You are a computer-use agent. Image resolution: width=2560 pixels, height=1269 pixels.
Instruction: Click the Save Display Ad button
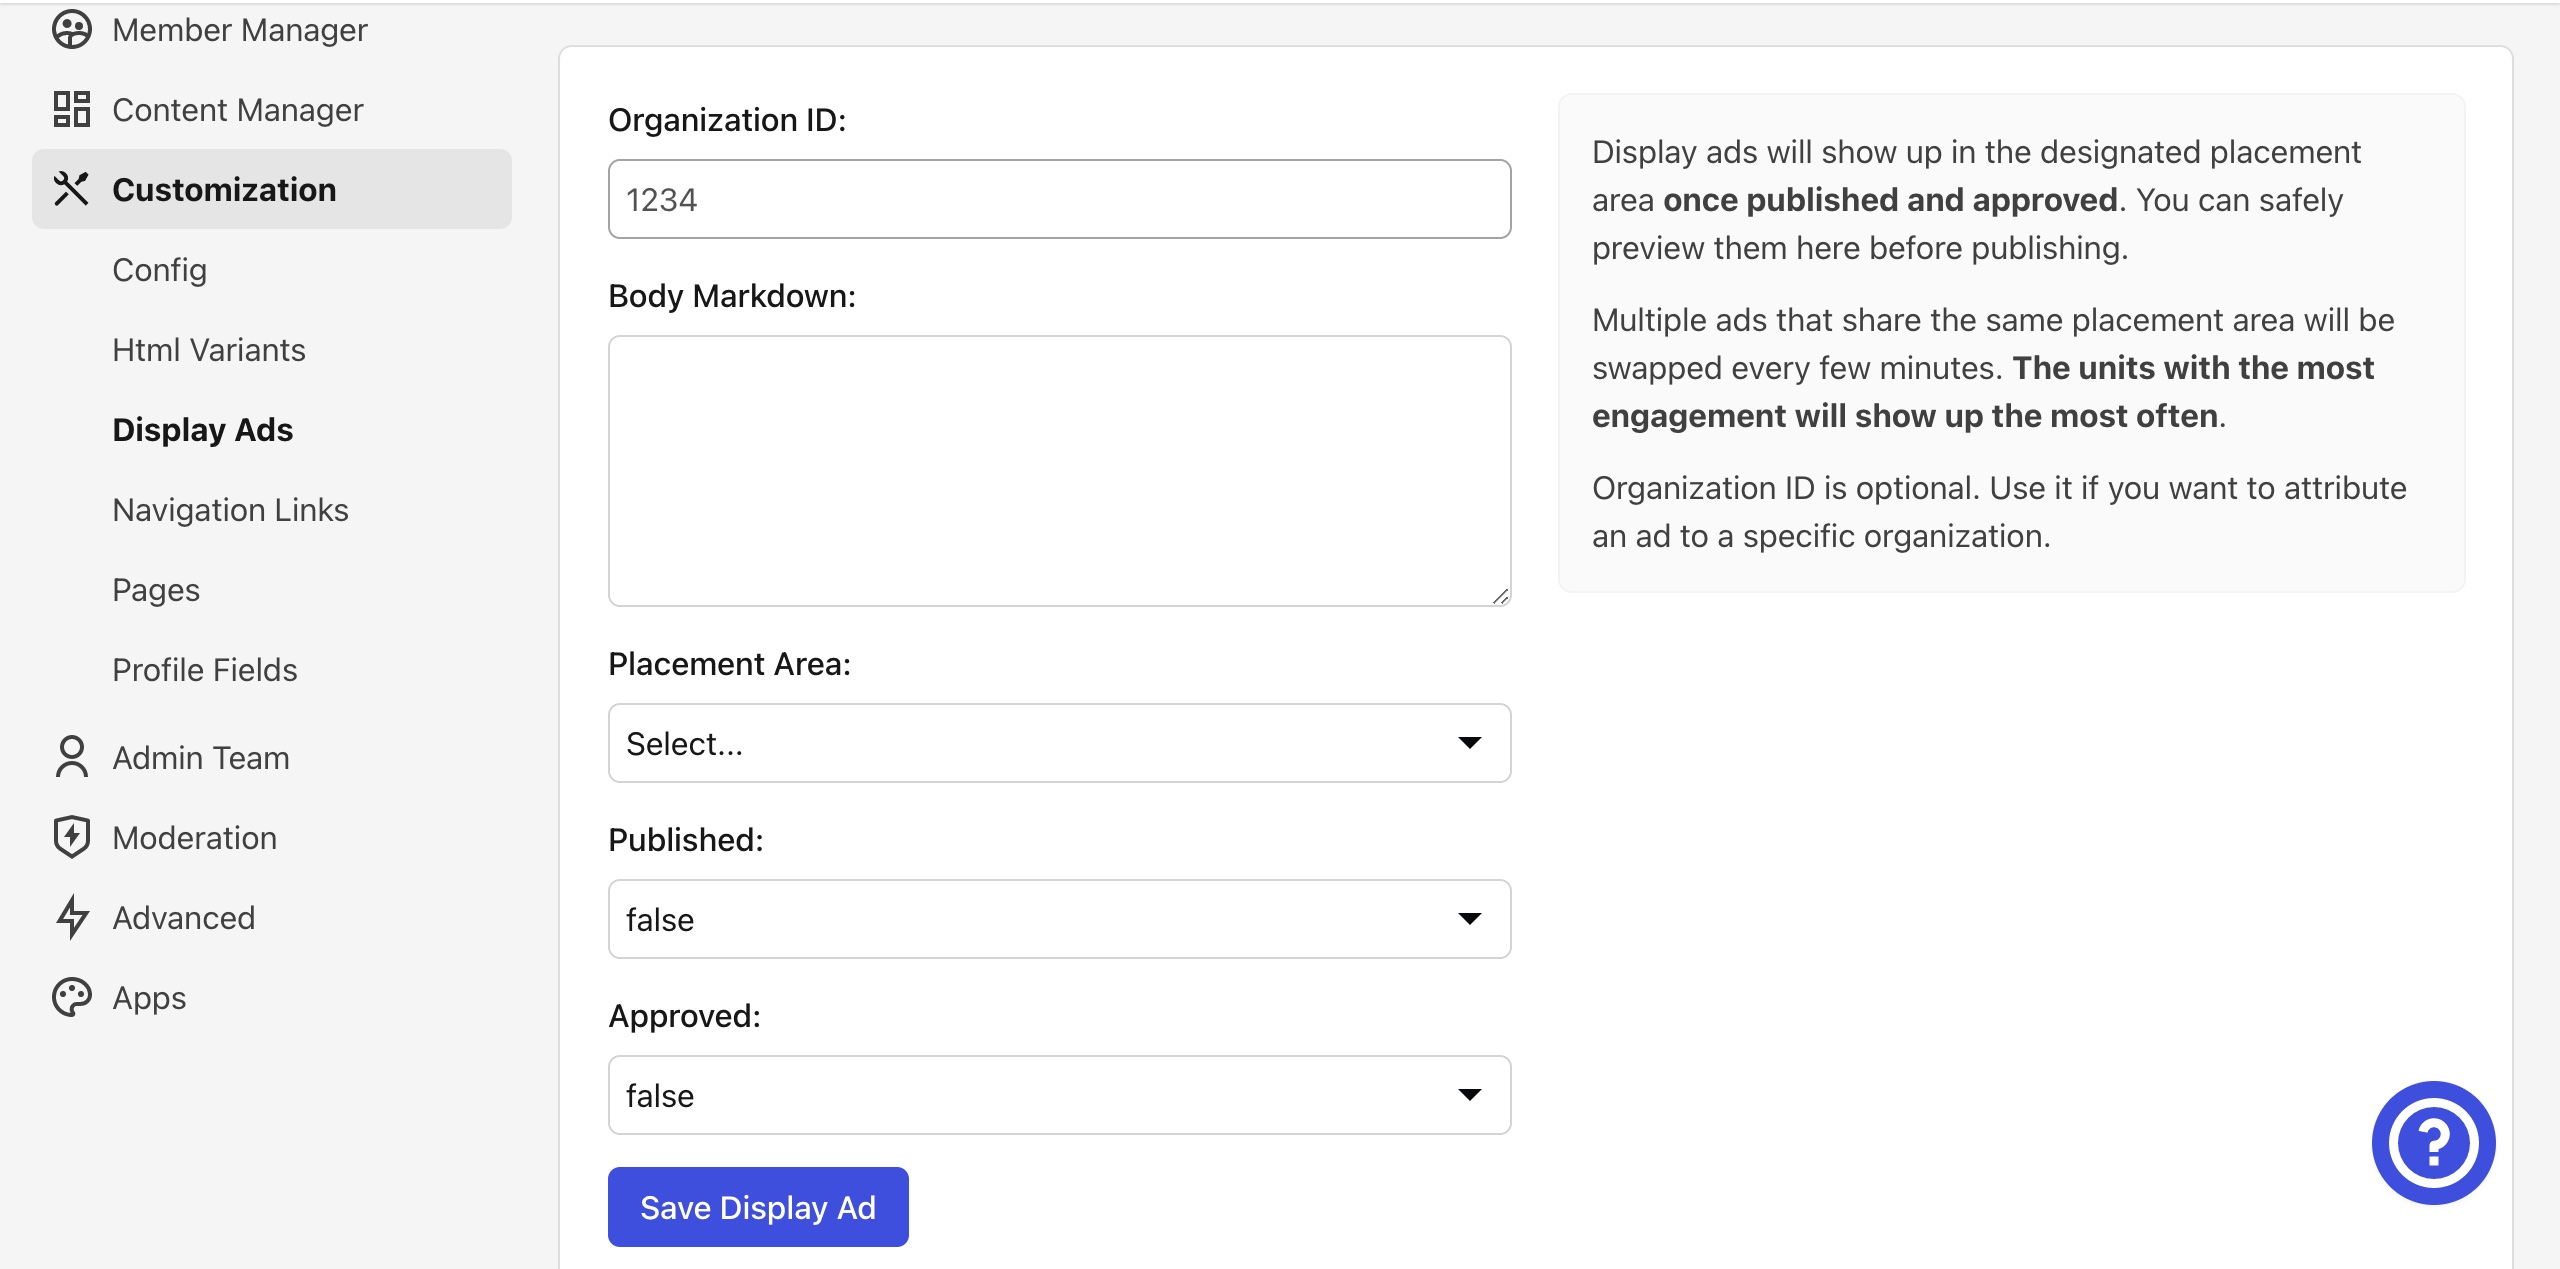[757, 1206]
